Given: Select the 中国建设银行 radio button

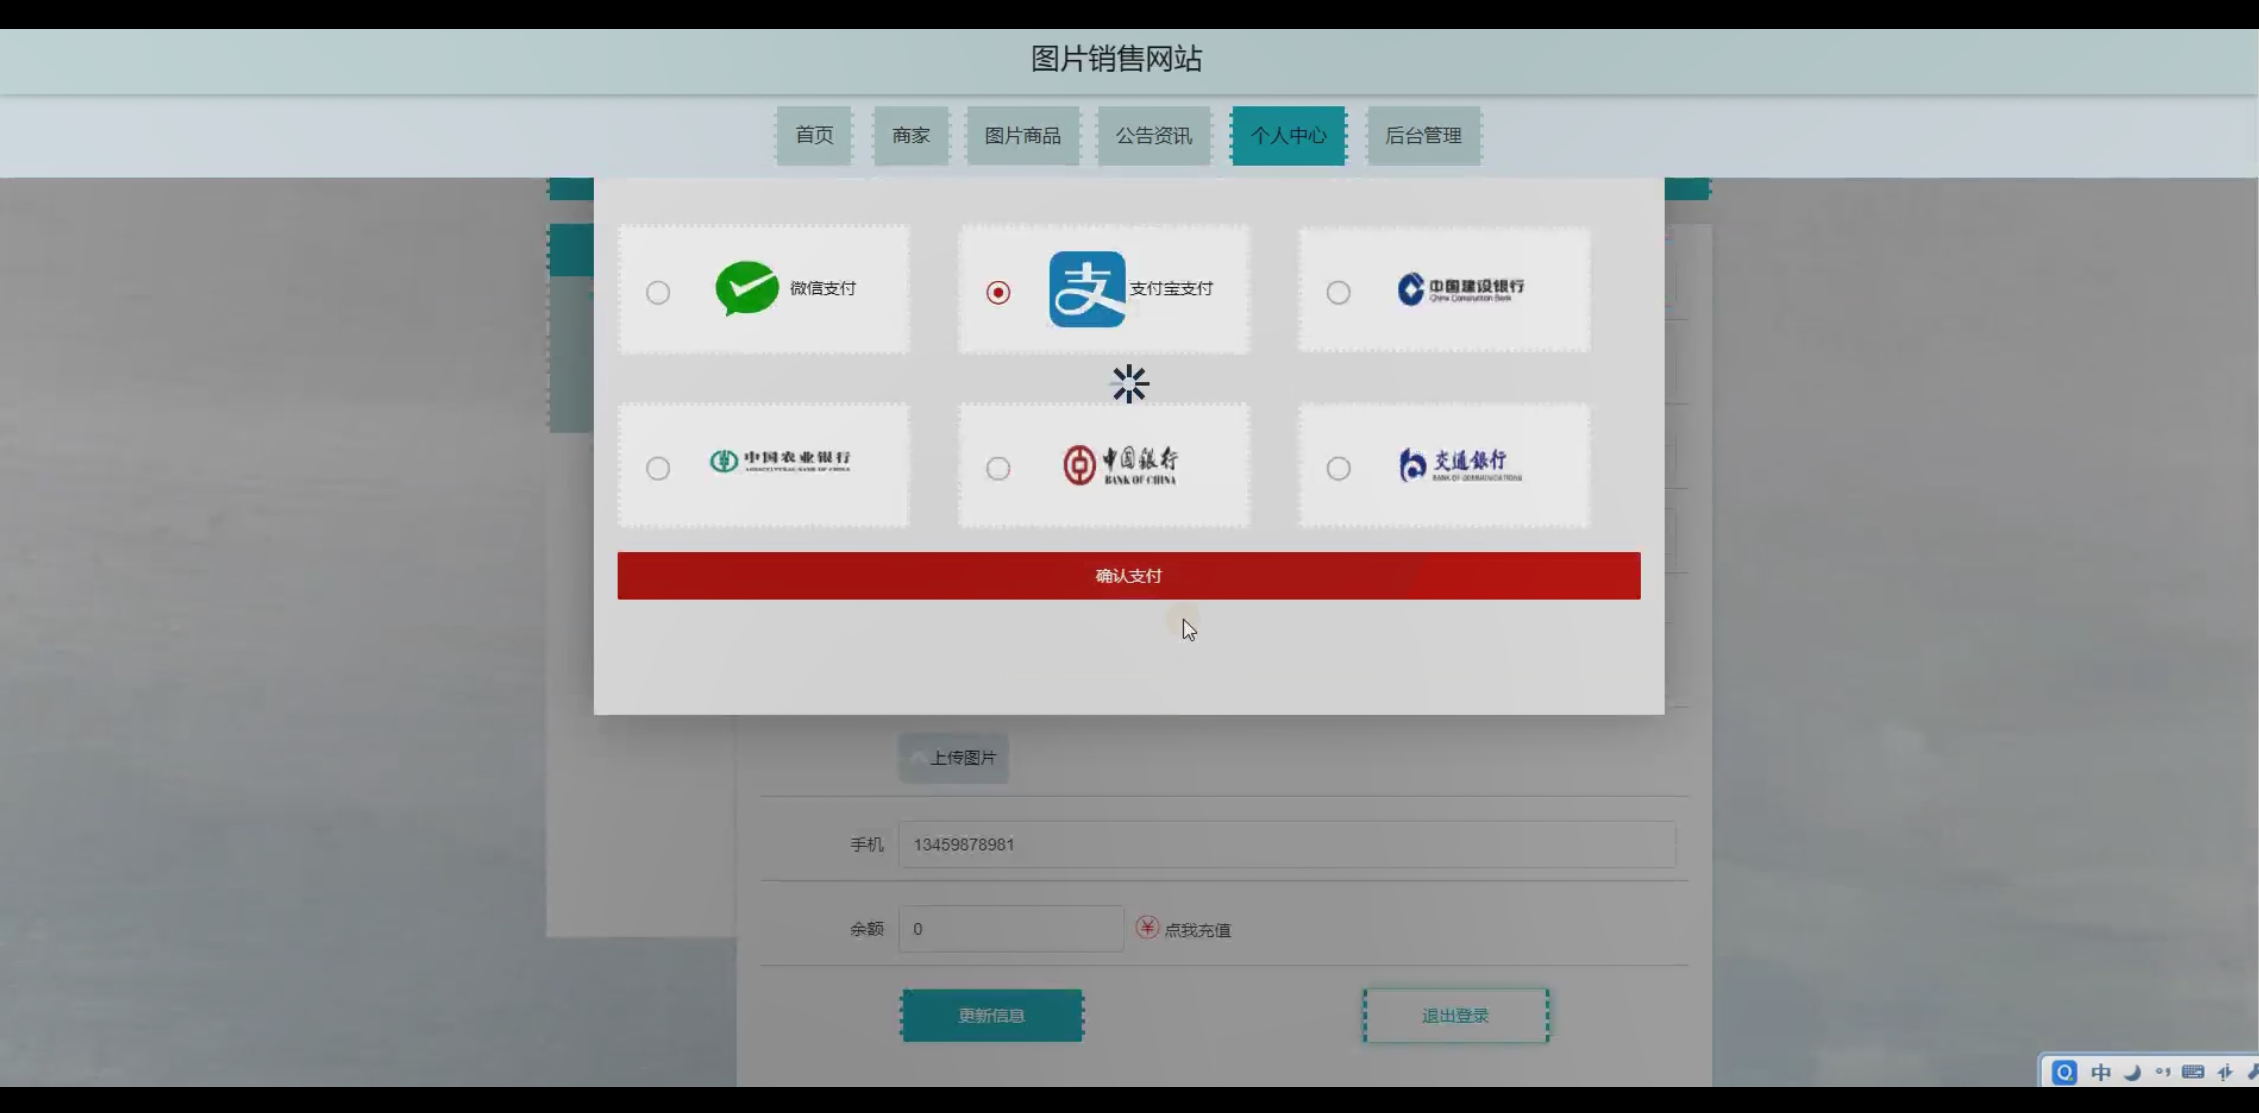Looking at the screenshot, I should point(1337,292).
